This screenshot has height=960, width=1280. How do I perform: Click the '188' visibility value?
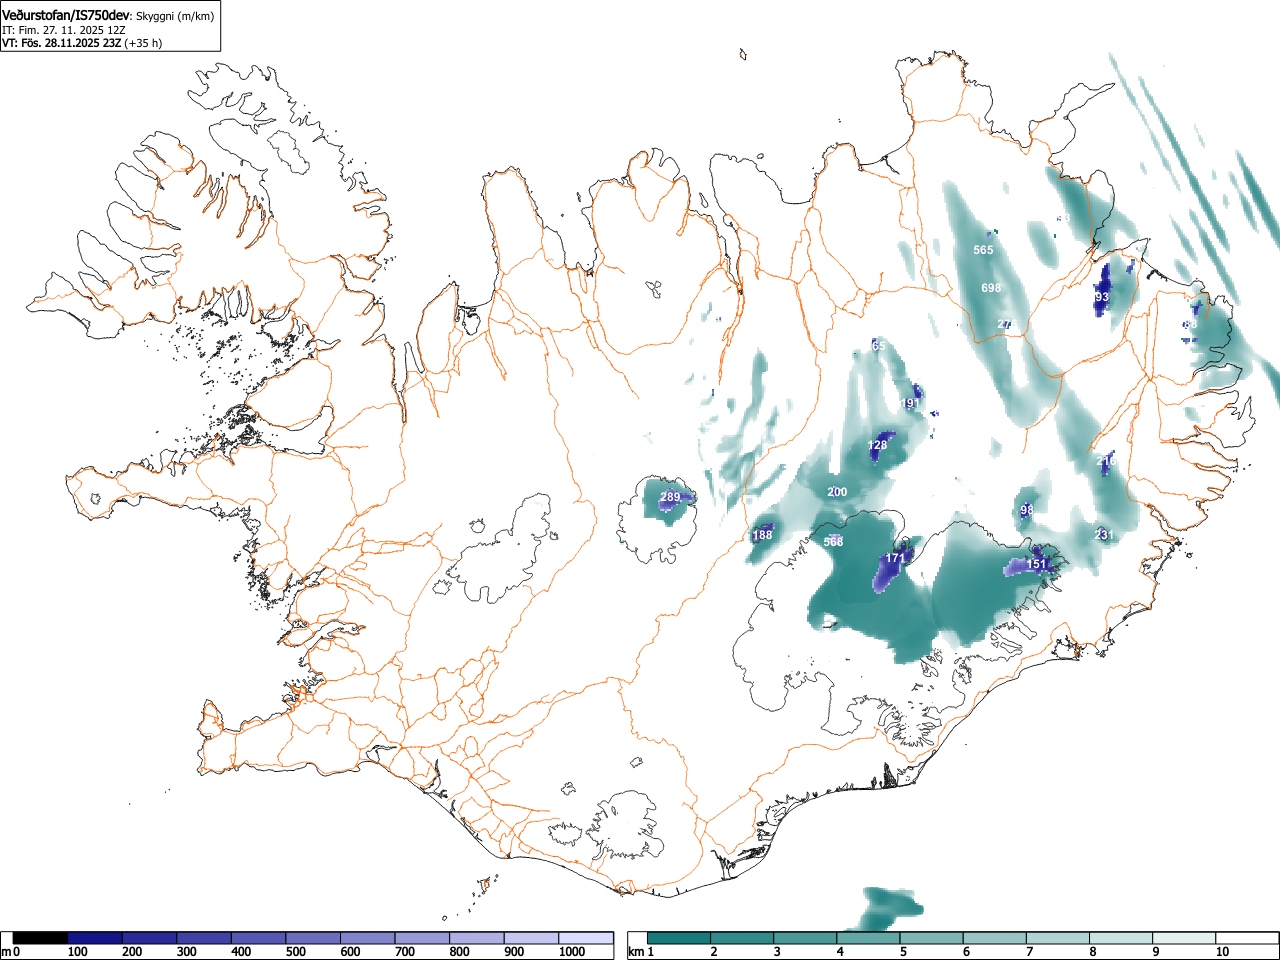tap(762, 535)
